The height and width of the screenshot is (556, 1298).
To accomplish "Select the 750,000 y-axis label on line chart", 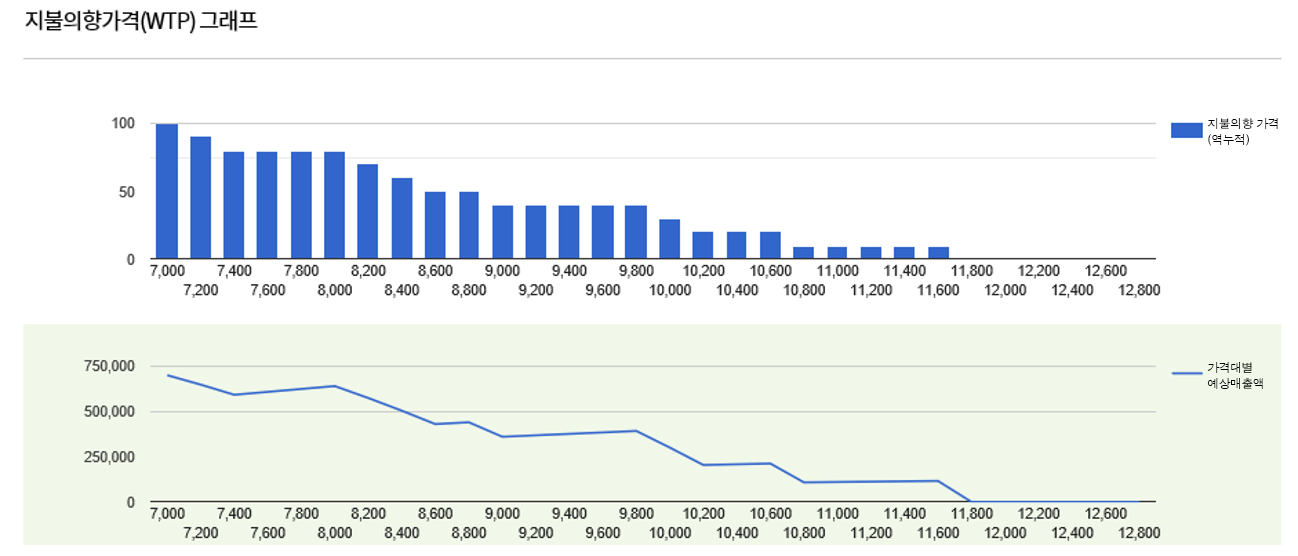I will (110, 367).
